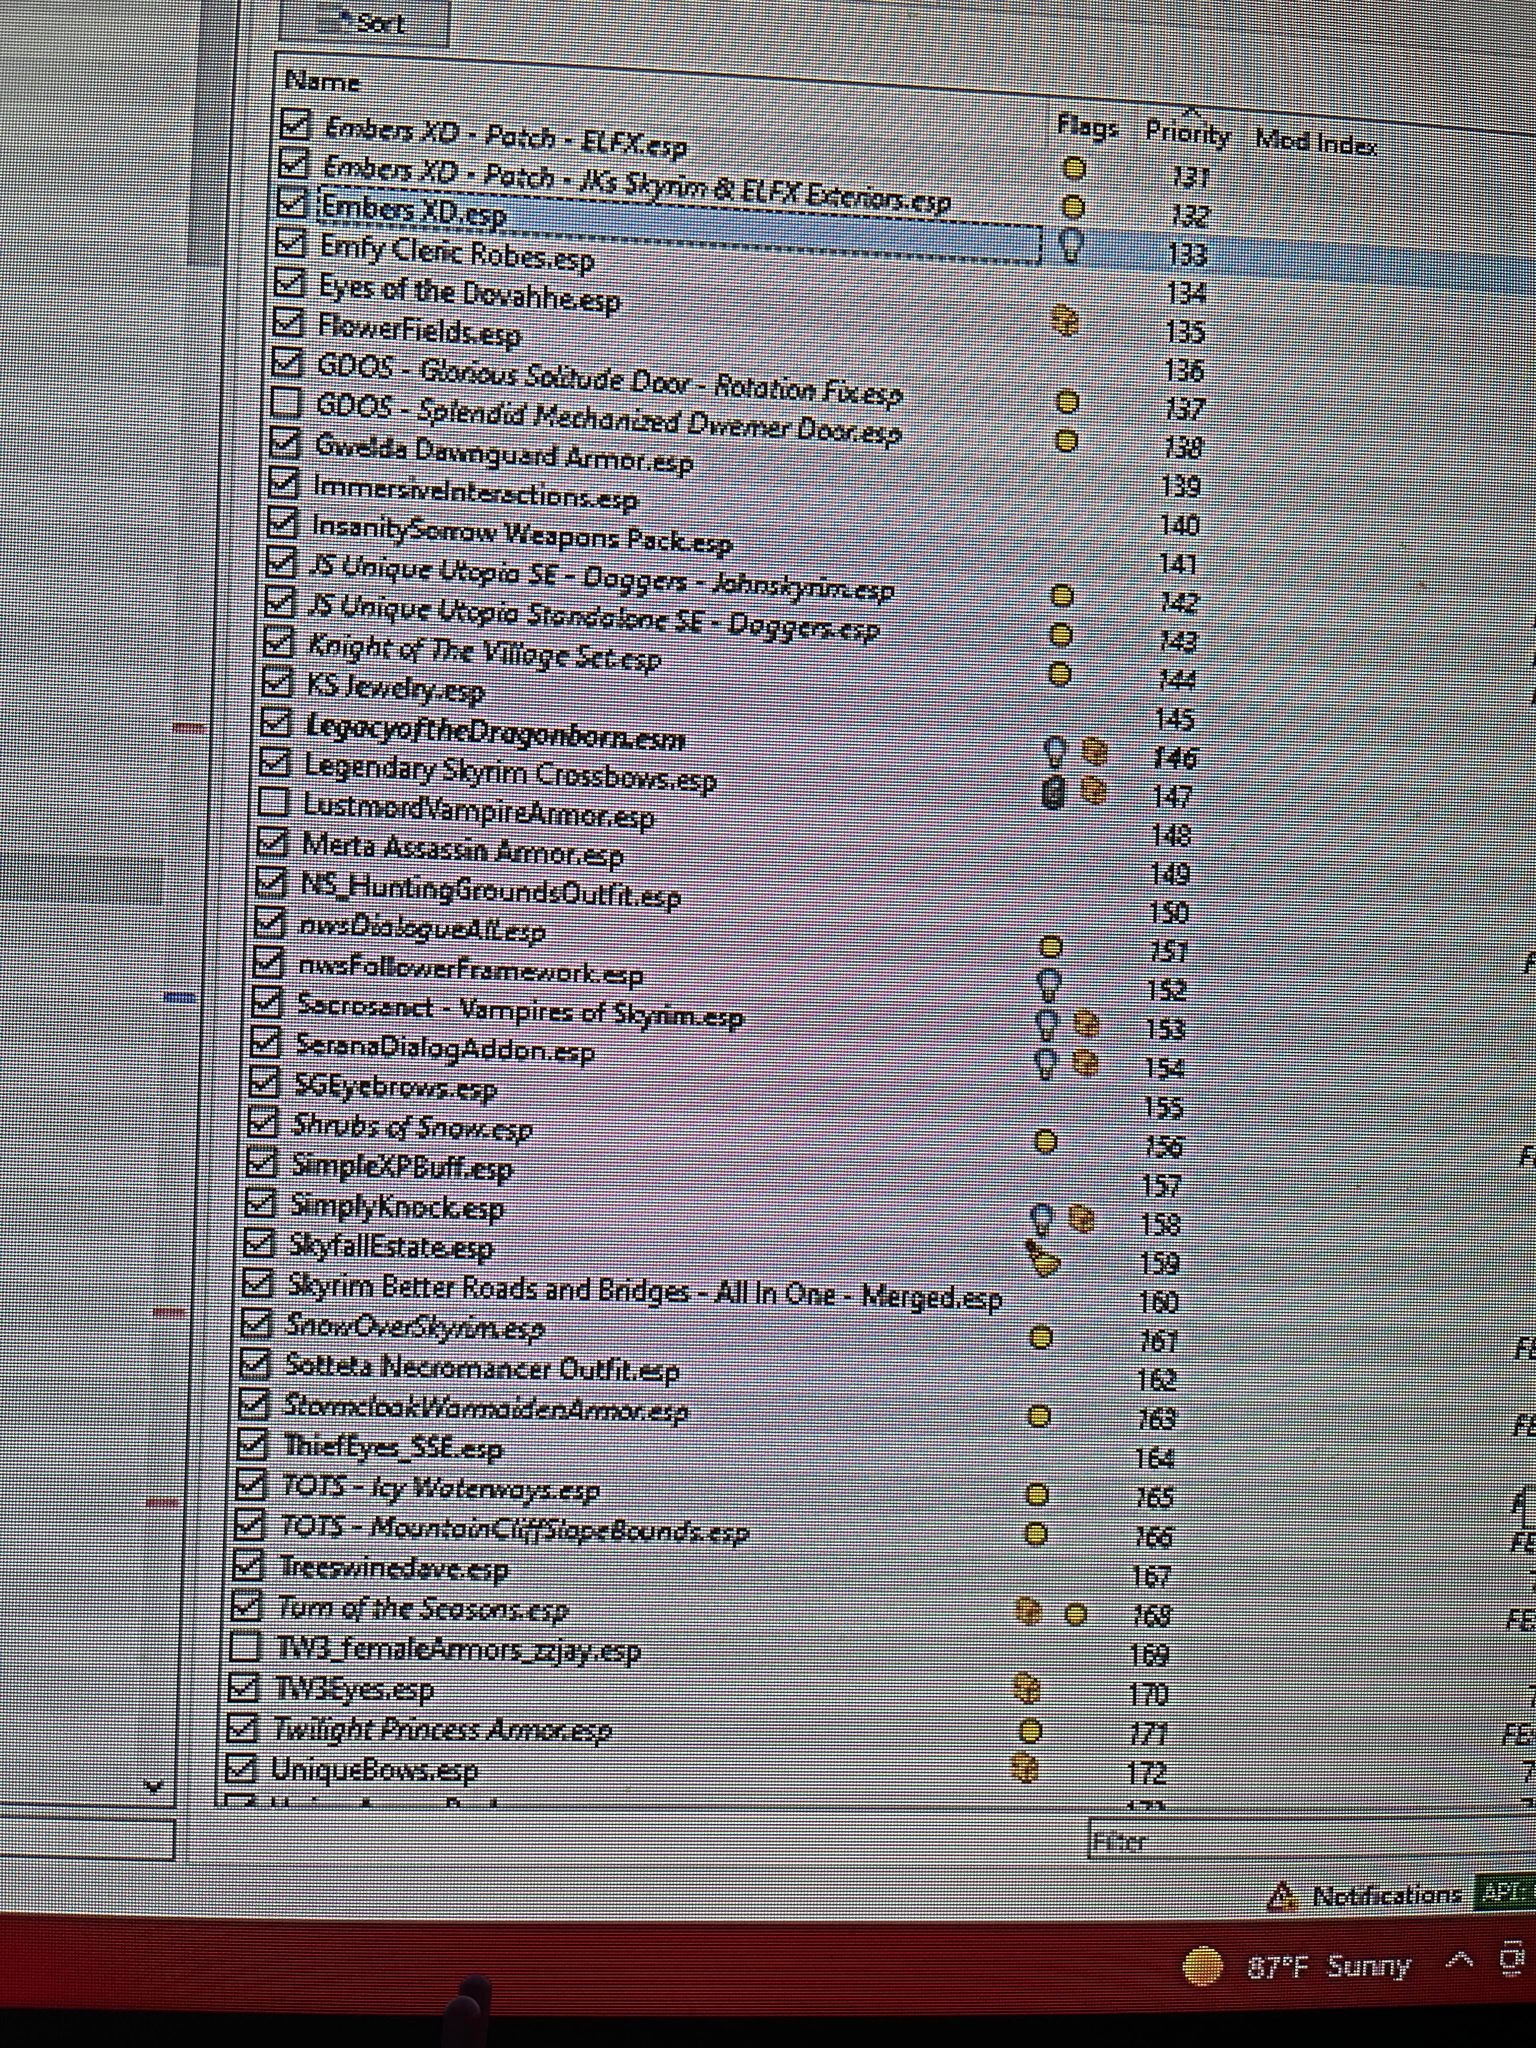1536x2048 pixels.
Task: Click the archive flag on Sacrosanct - Vampires of Skyrim.esp
Action: [1086, 1025]
